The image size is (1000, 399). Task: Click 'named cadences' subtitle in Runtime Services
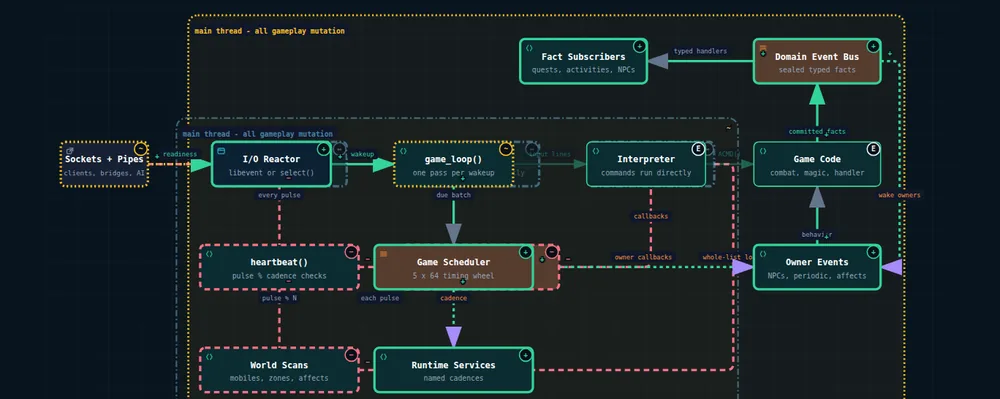pos(453,378)
